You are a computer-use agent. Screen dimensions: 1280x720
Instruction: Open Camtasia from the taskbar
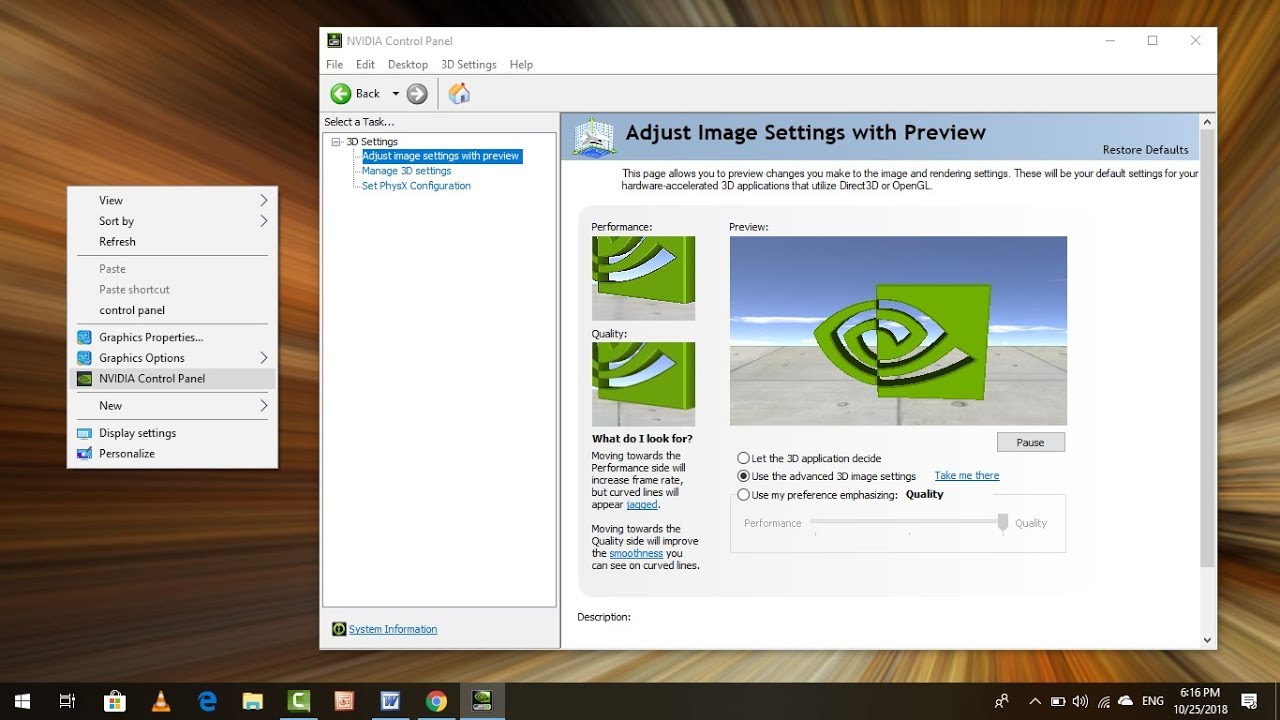click(x=298, y=701)
